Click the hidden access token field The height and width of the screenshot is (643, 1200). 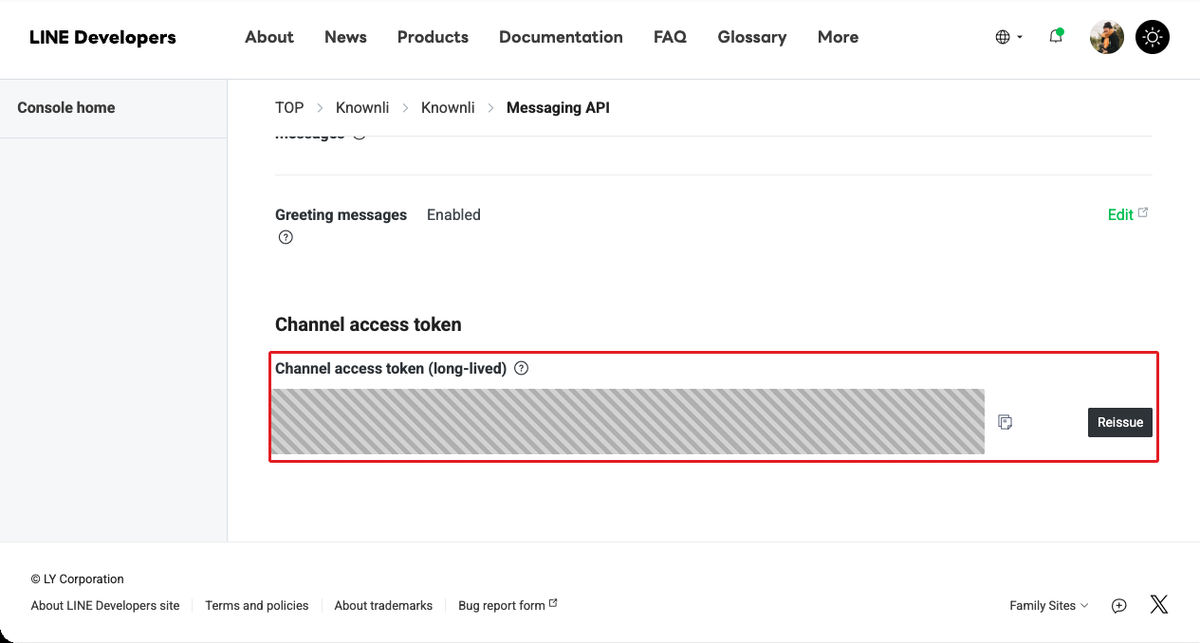pyautogui.click(x=628, y=421)
